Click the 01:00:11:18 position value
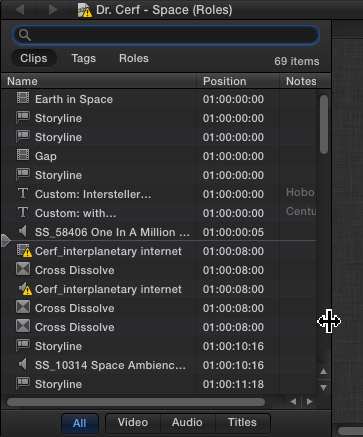The width and height of the screenshot is (363, 437). tap(233, 384)
